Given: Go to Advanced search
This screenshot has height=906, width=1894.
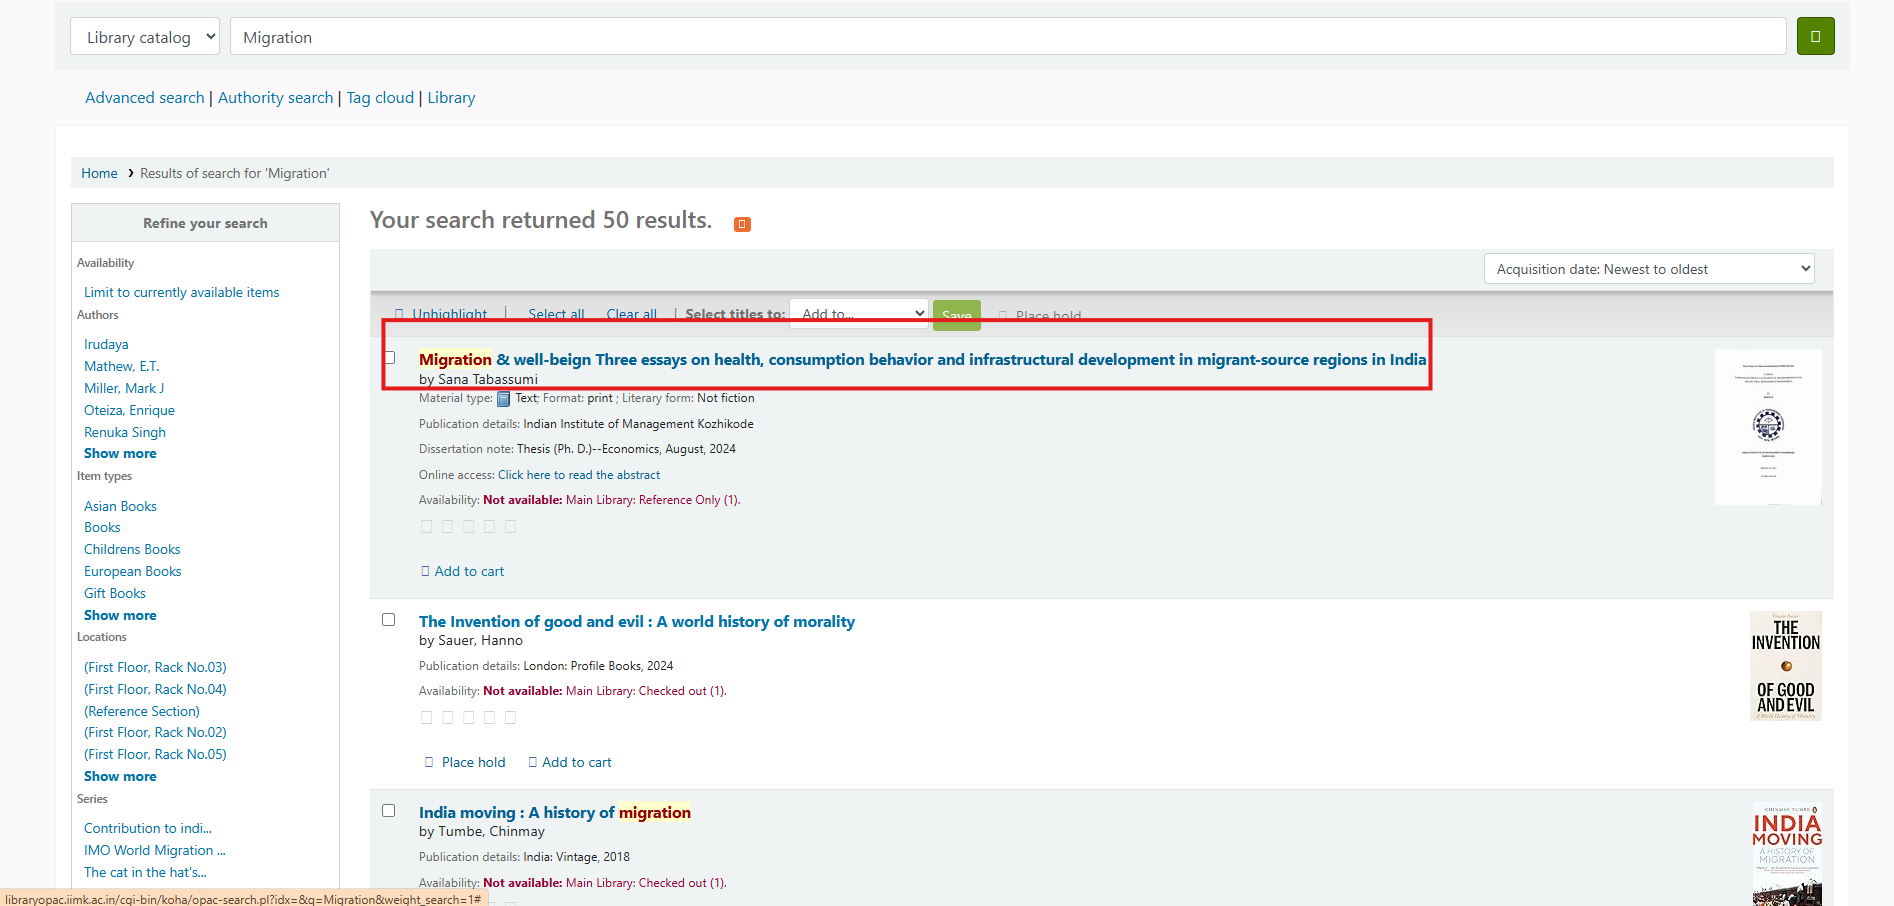Looking at the screenshot, I should (144, 98).
